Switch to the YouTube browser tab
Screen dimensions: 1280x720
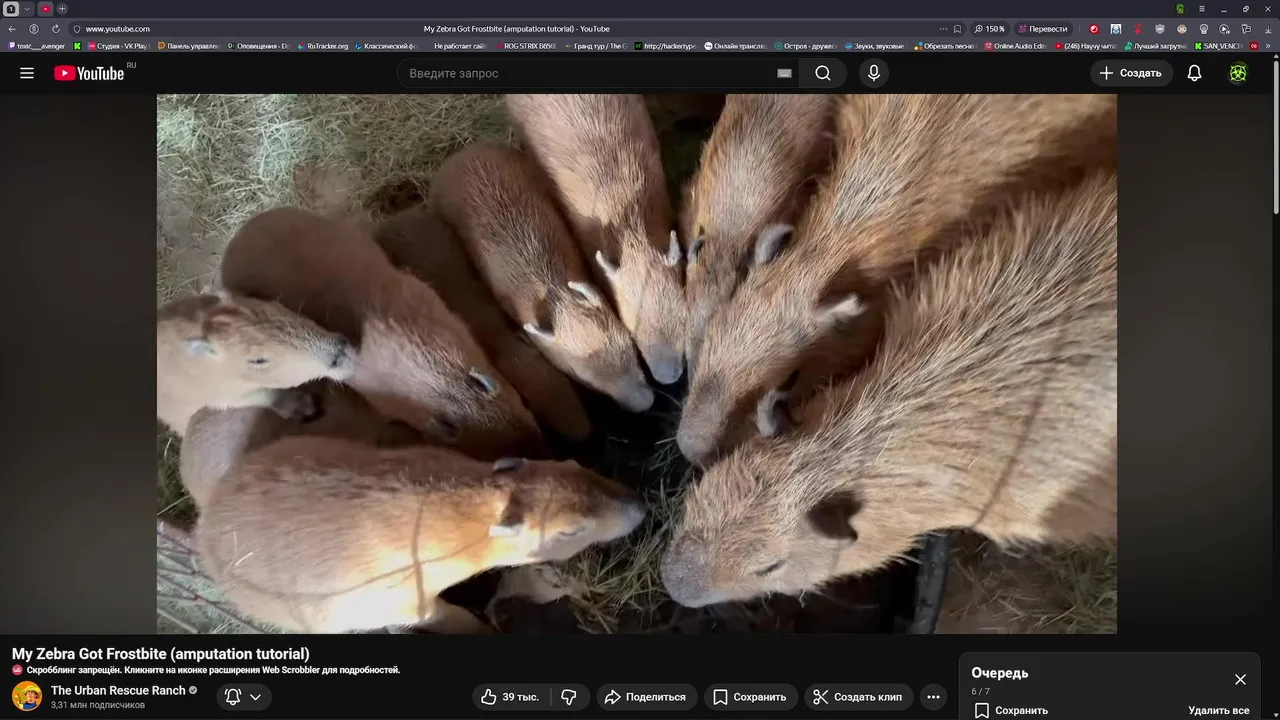pos(45,9)
